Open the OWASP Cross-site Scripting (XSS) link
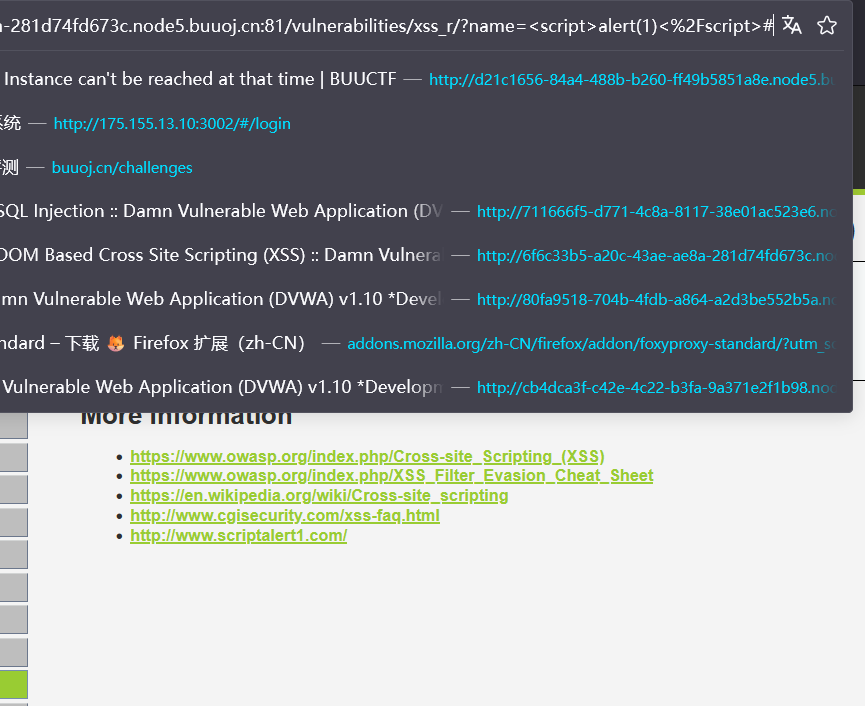This screenshot has width=865, height=706. point(367,456)
